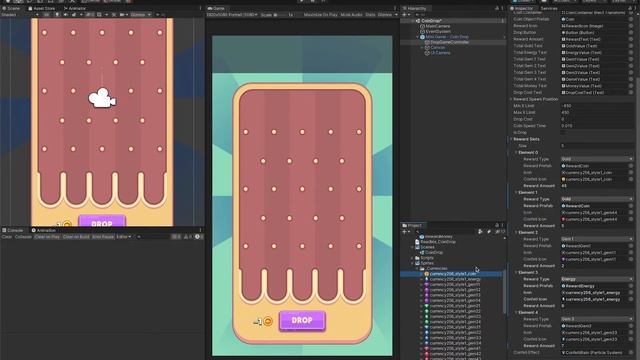The image size is (640, 360).
Task: Collapse Element 3 in Reward Slots
Action: coord(516,272)
